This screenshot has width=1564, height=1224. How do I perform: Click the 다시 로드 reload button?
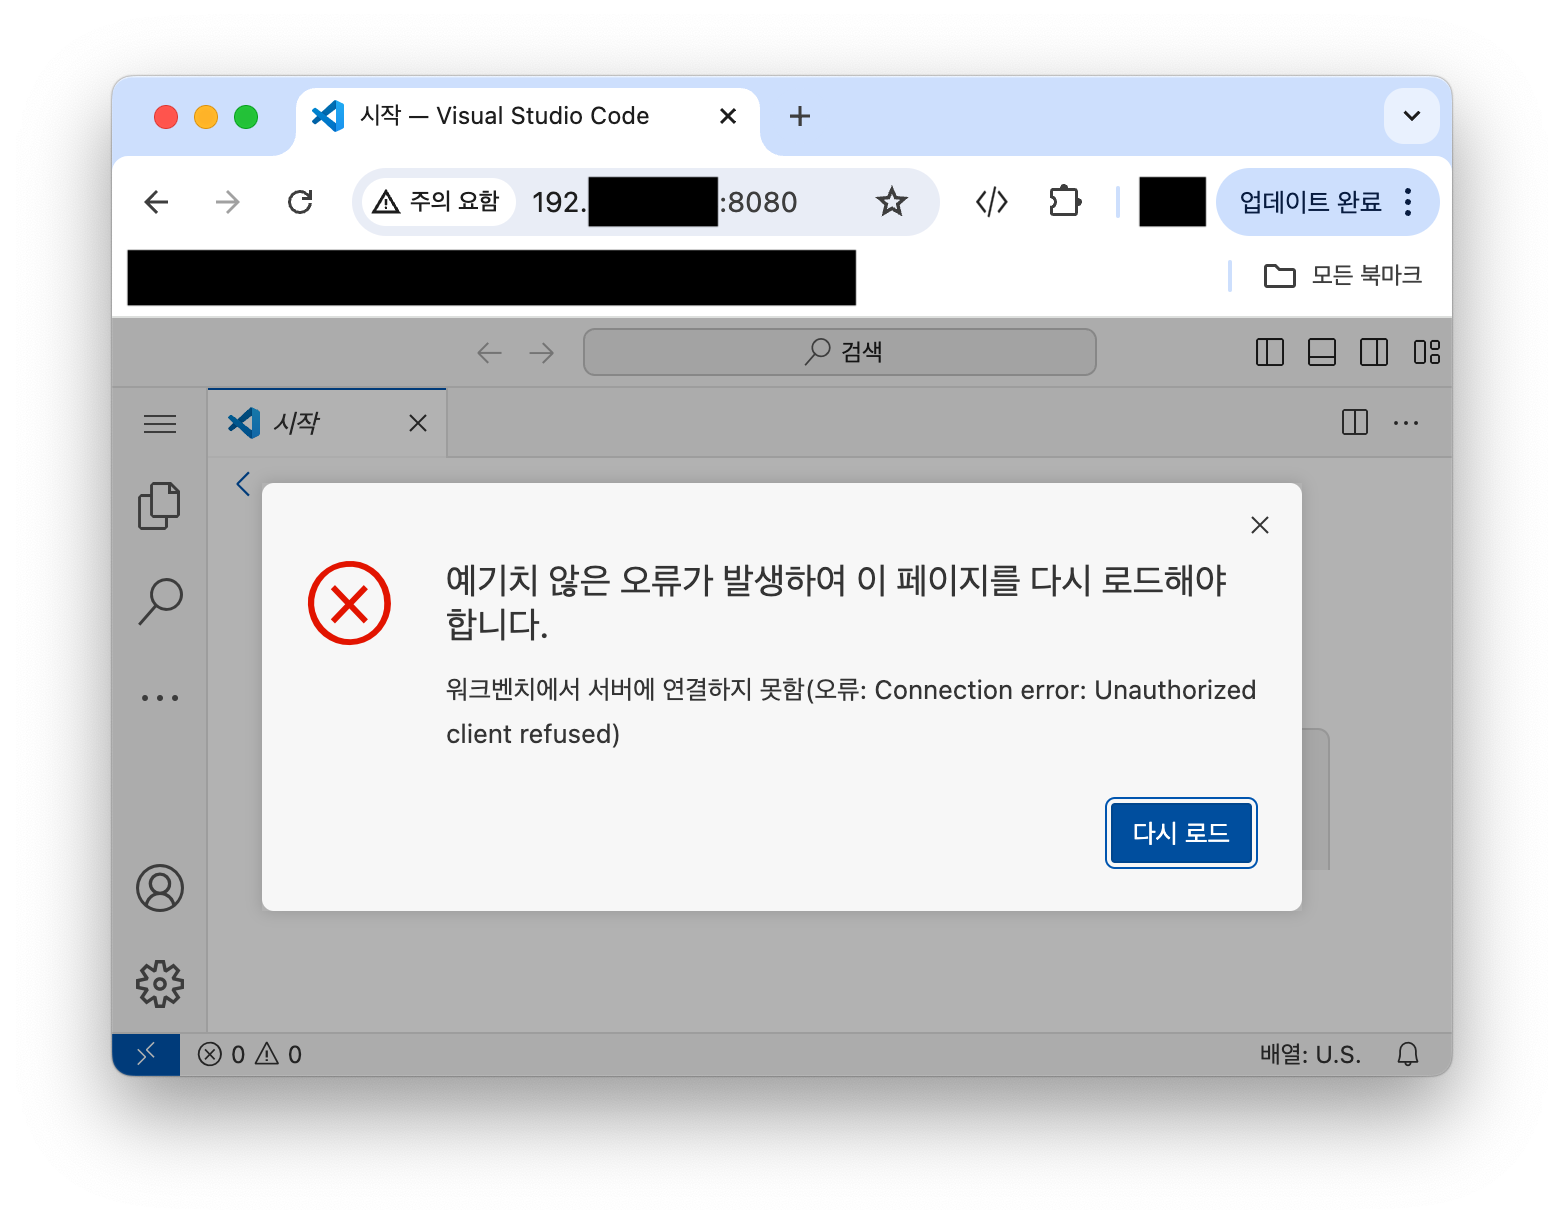1181,833
